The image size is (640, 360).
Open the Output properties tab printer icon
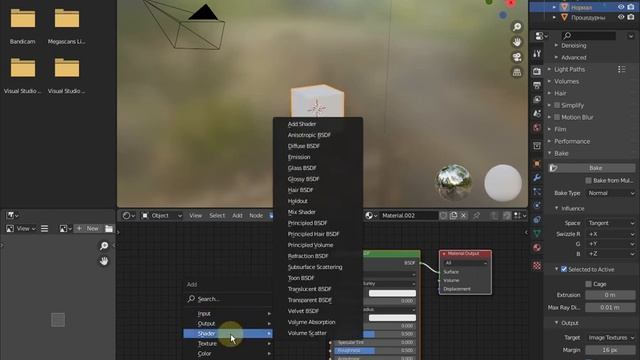[537, 85]
